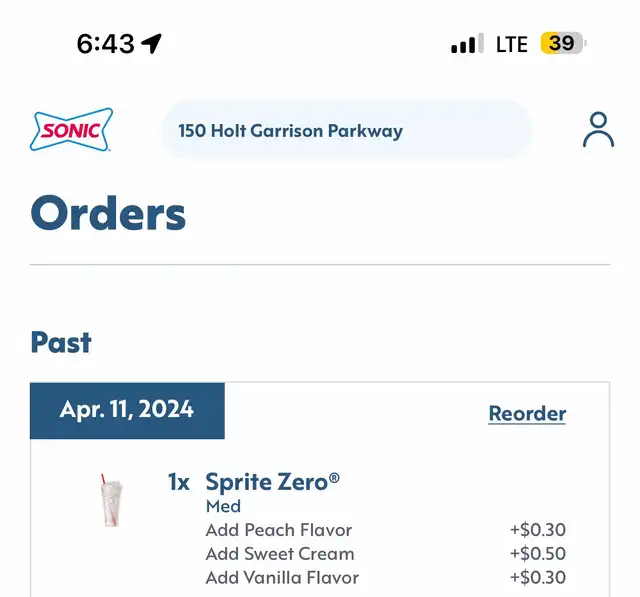The height and width of the screenshot is (597, 640).
Task: Open the Sprite Zero drink cup thumbnail
Action: [x=111, y=500]
